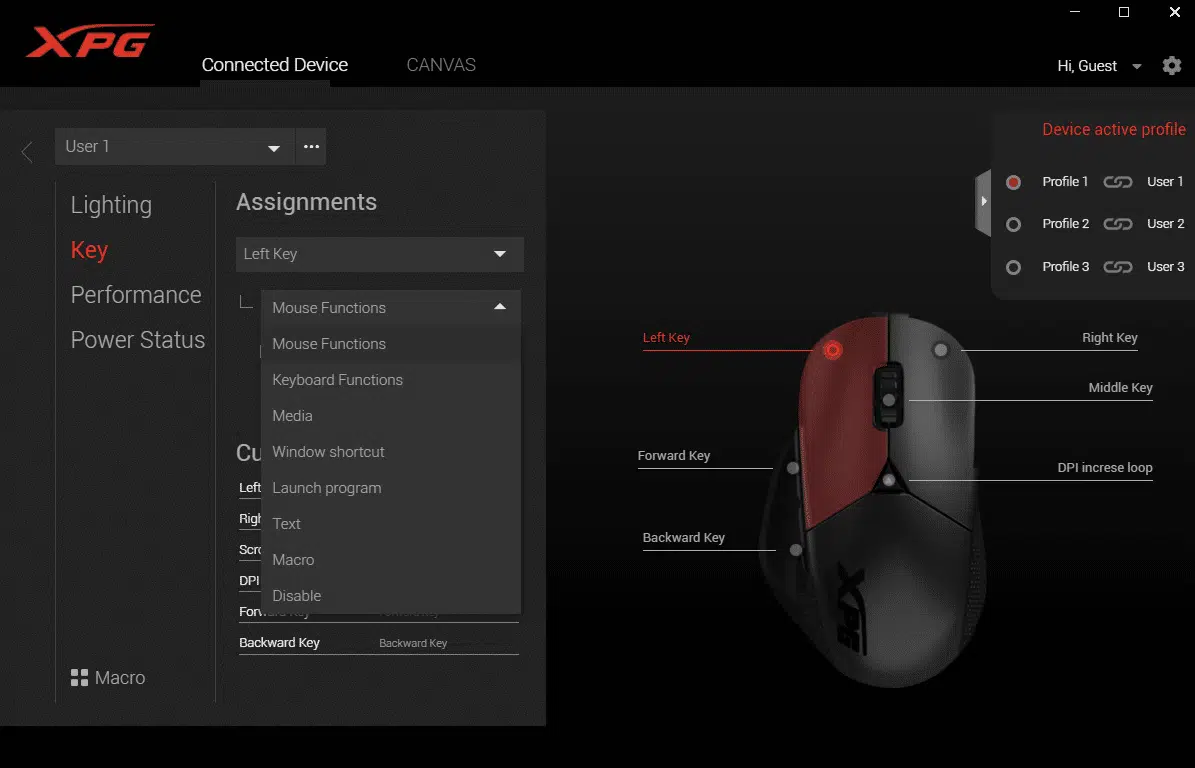Choose Media from the function list
1195x768 pixels.
[391, 415]
